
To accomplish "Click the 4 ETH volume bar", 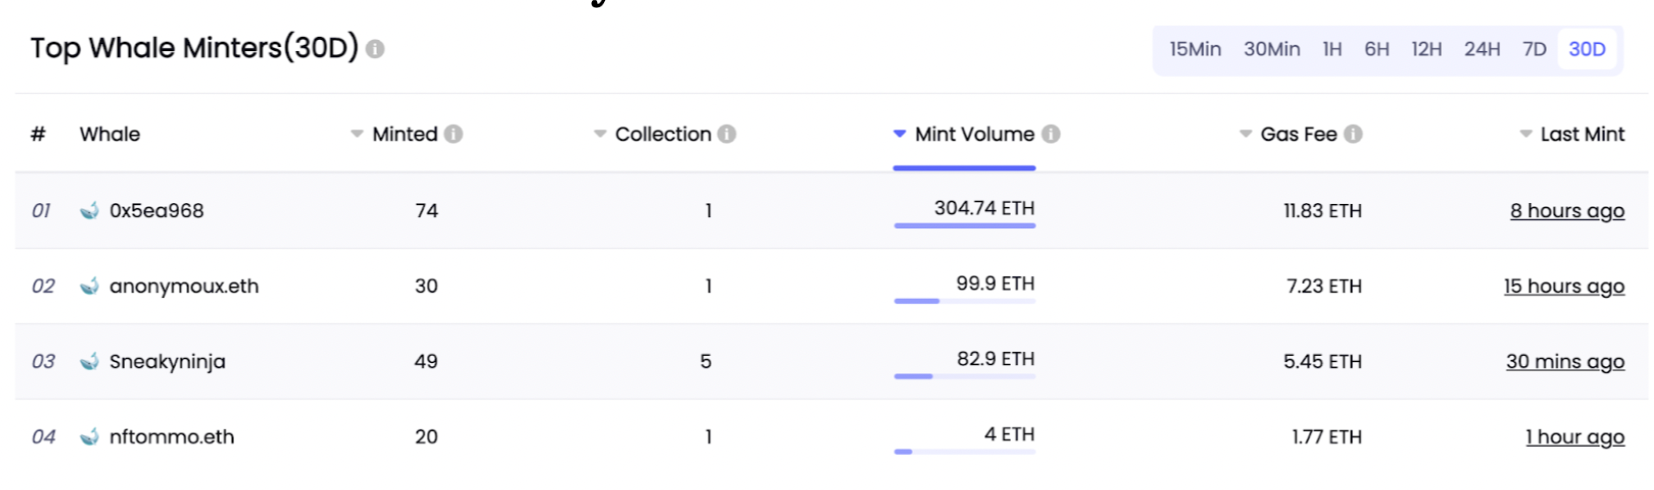I will coord(965,452).
